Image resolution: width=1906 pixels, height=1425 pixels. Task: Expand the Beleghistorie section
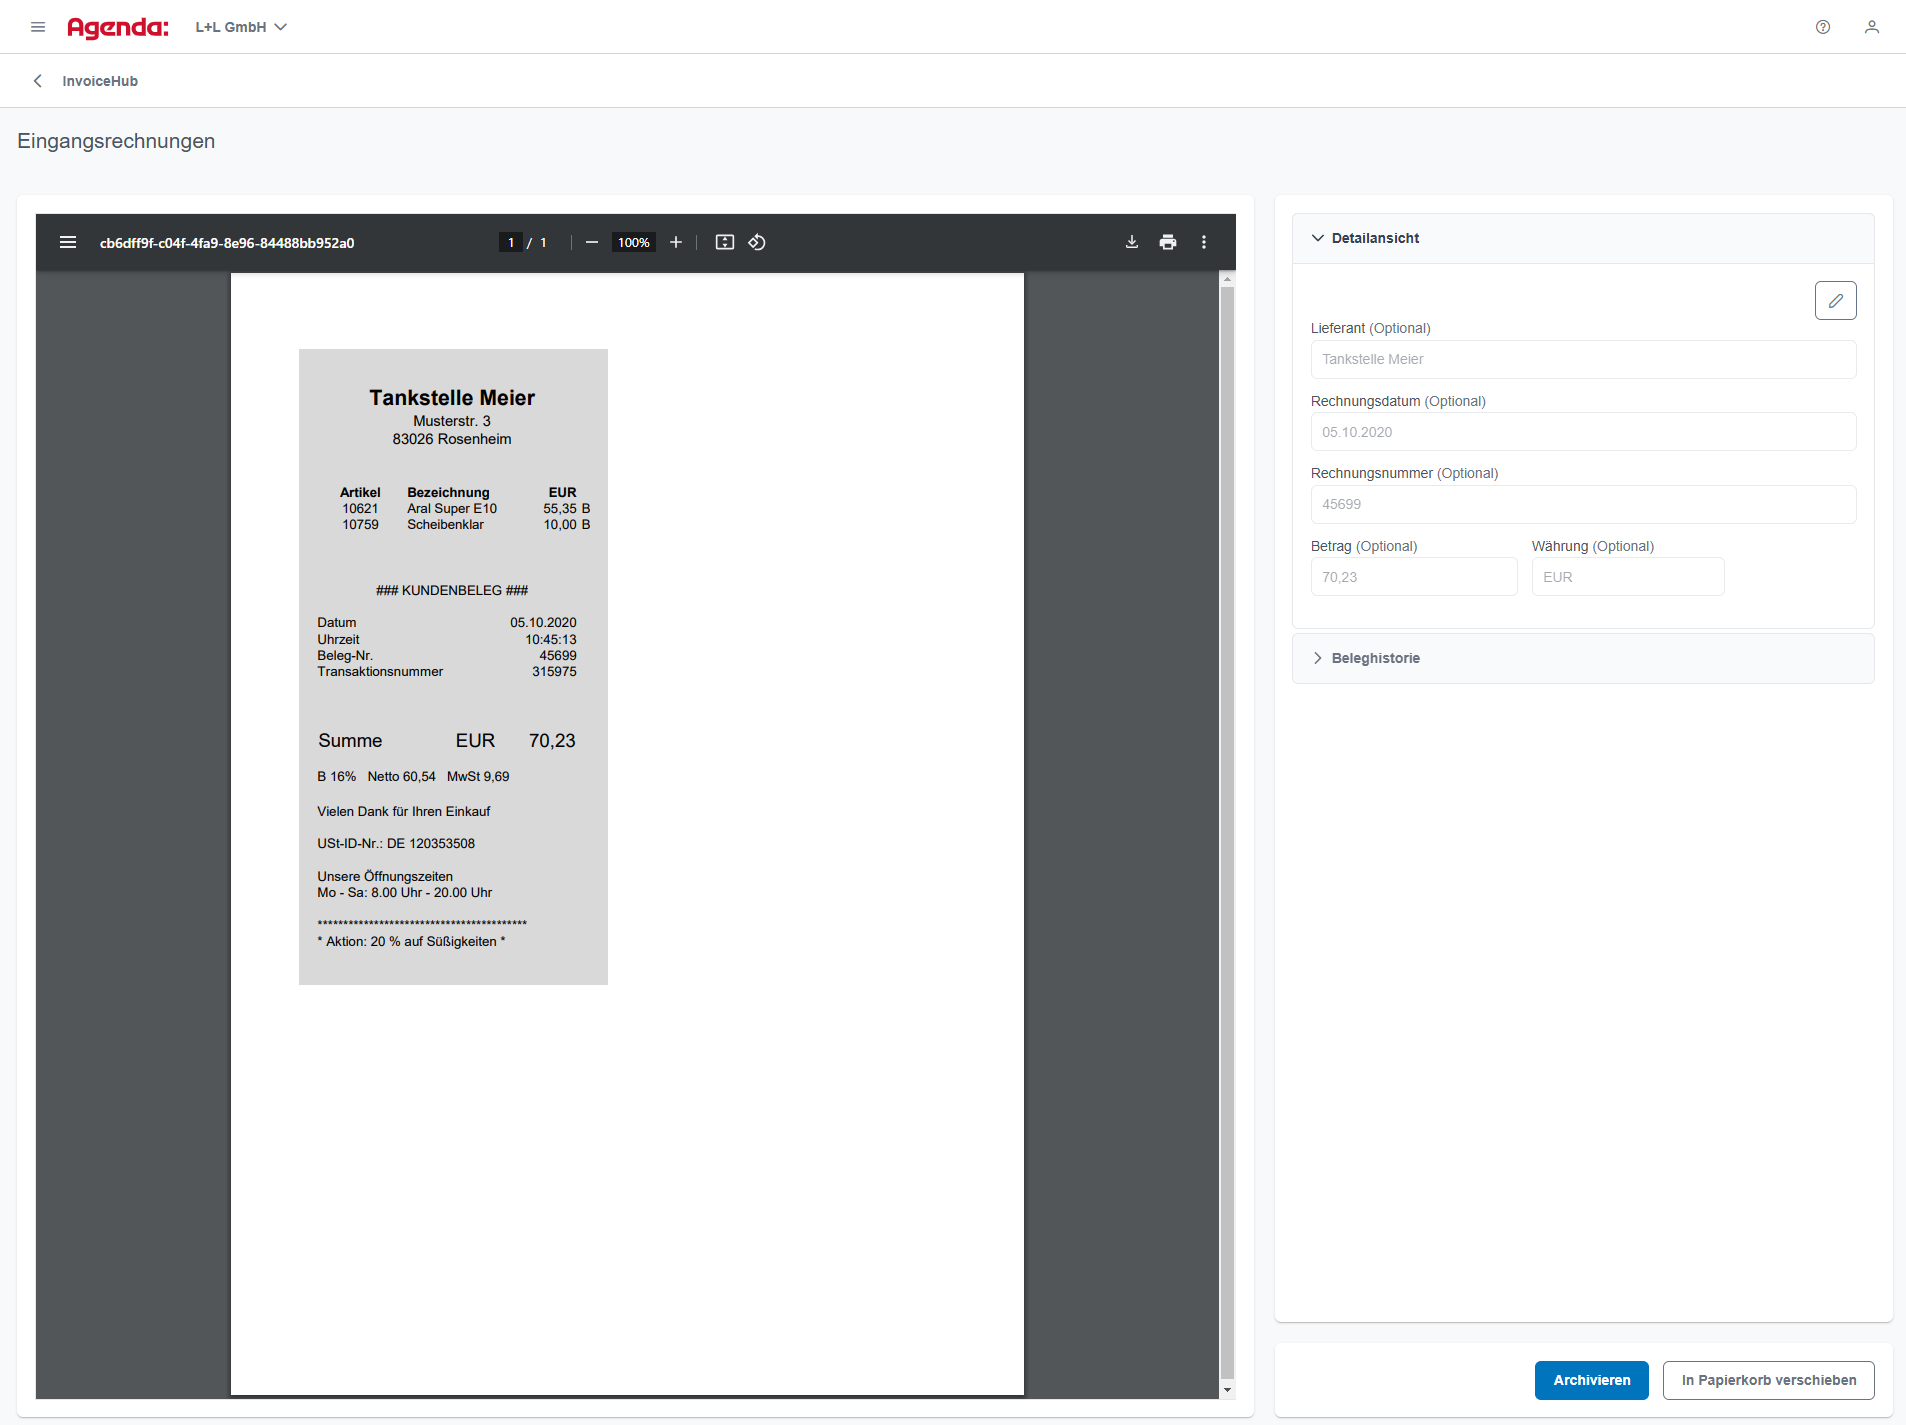(1318, 658)
